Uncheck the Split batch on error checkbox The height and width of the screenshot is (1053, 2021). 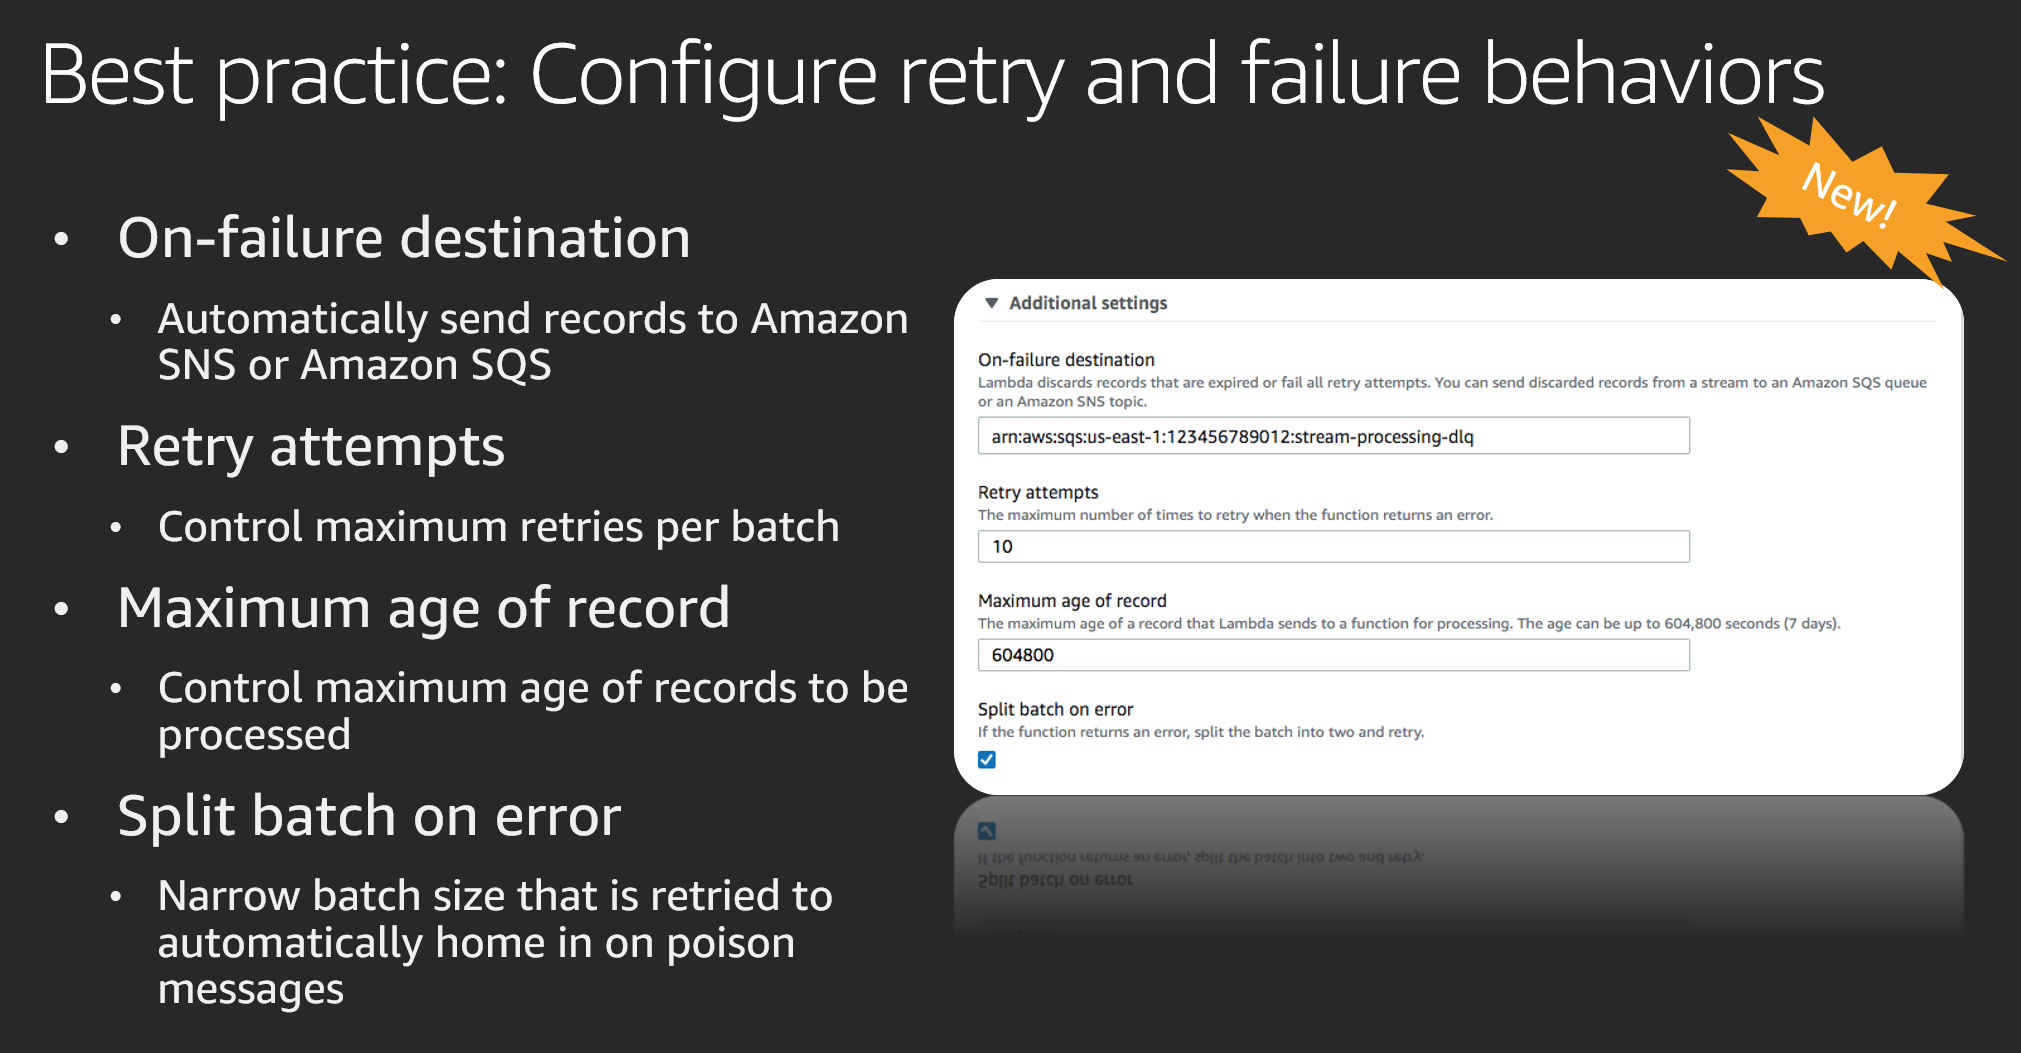(987, 760)
